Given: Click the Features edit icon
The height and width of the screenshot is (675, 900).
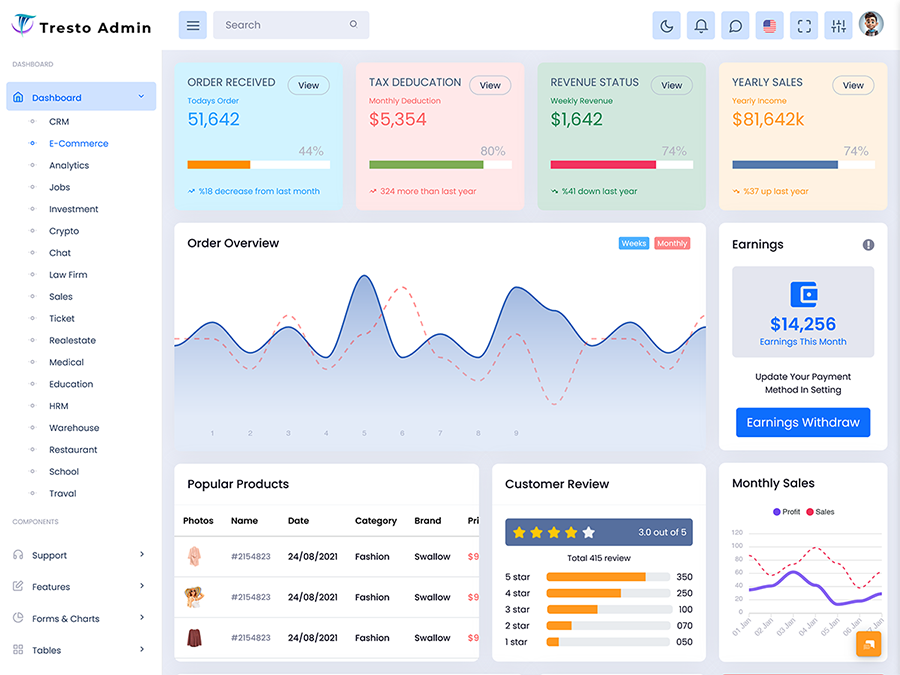Looking at the screenshot, I should pos(18,586).
